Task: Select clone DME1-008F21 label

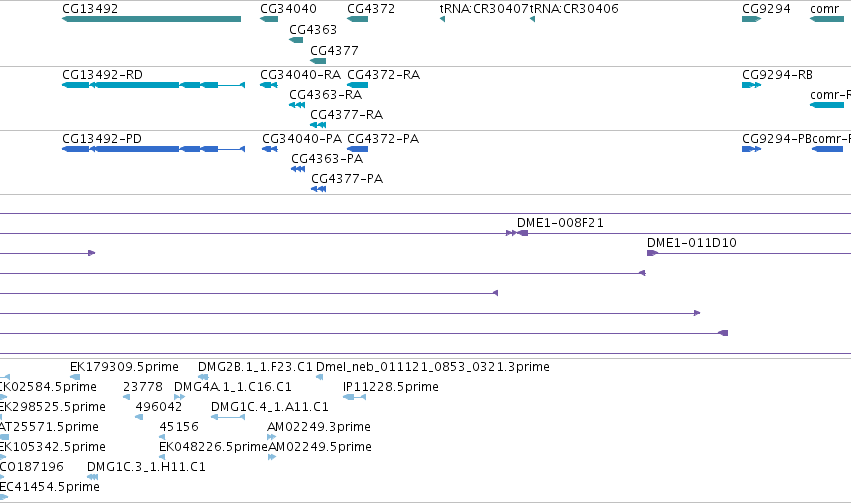Action: (x=560, y=222)
